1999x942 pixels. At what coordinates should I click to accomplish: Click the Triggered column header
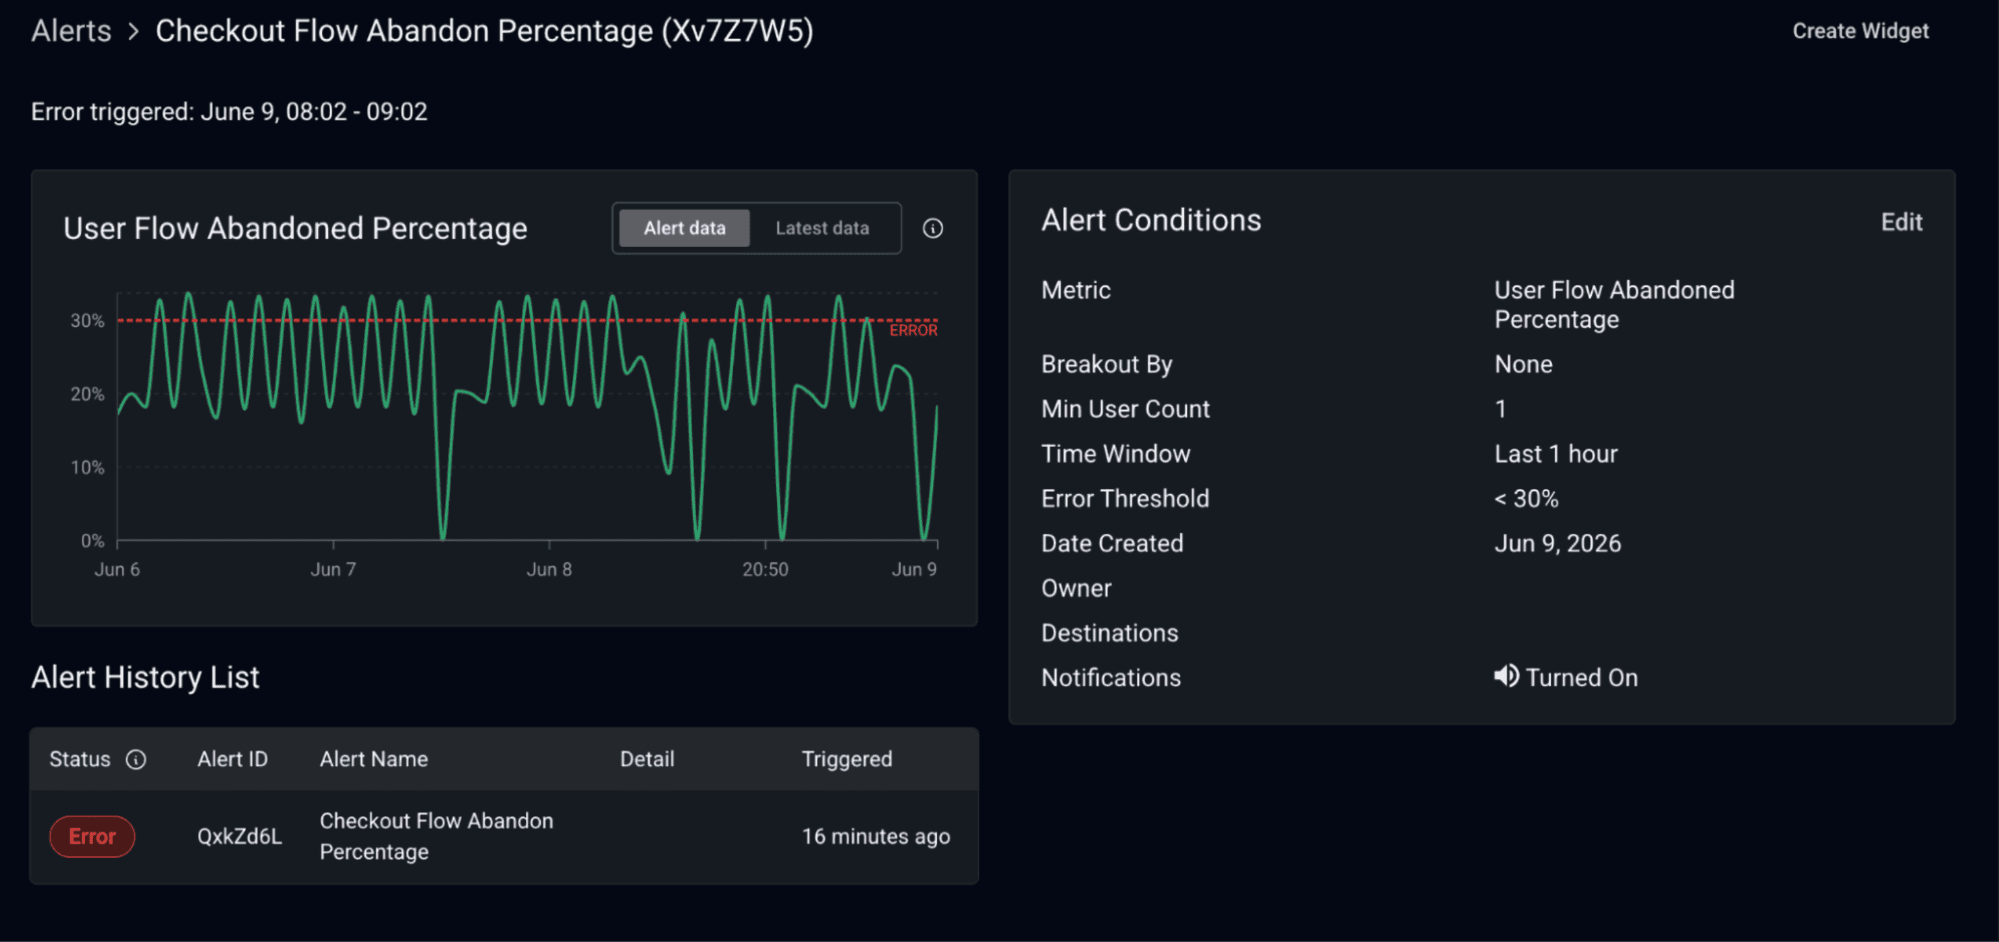847,760
